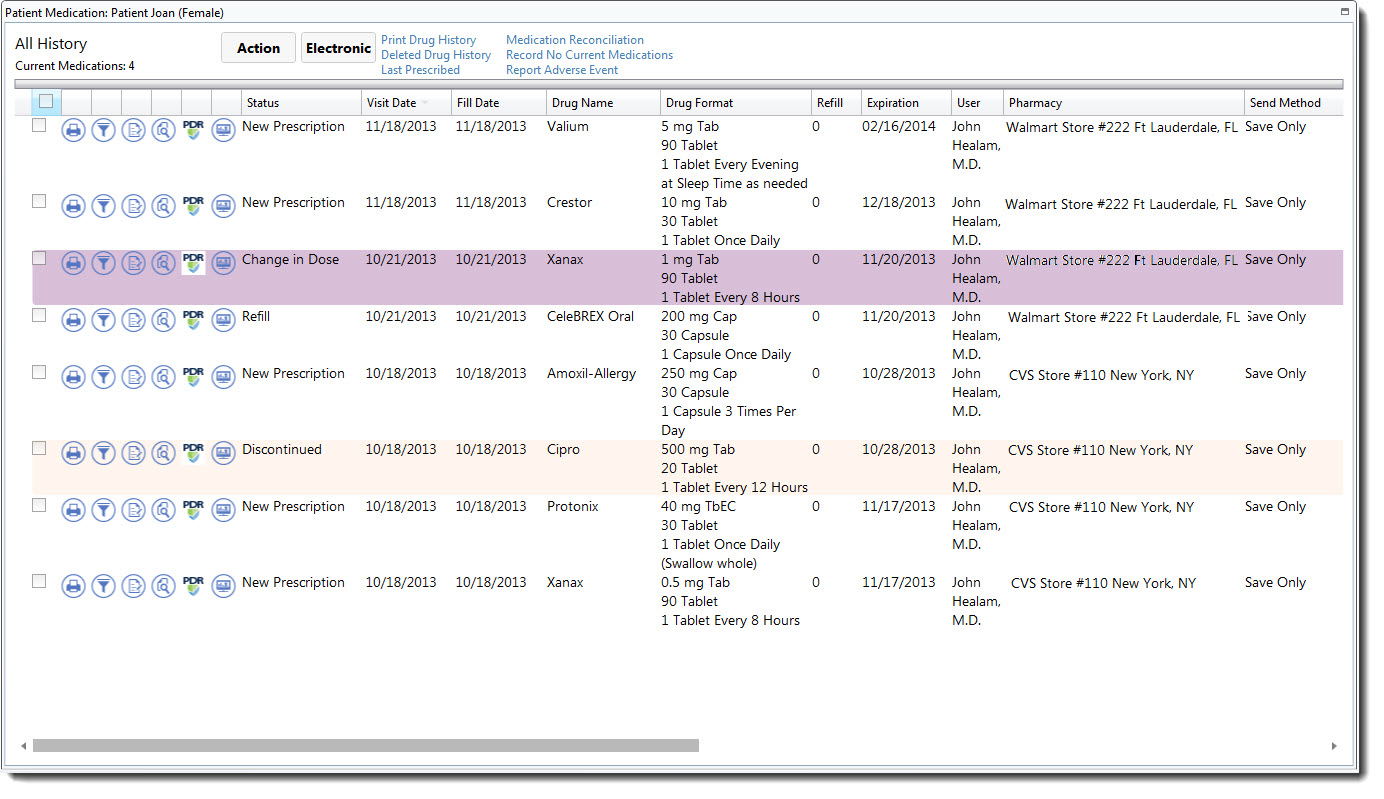Open the Deleted Drug History link

pos(436,55)
